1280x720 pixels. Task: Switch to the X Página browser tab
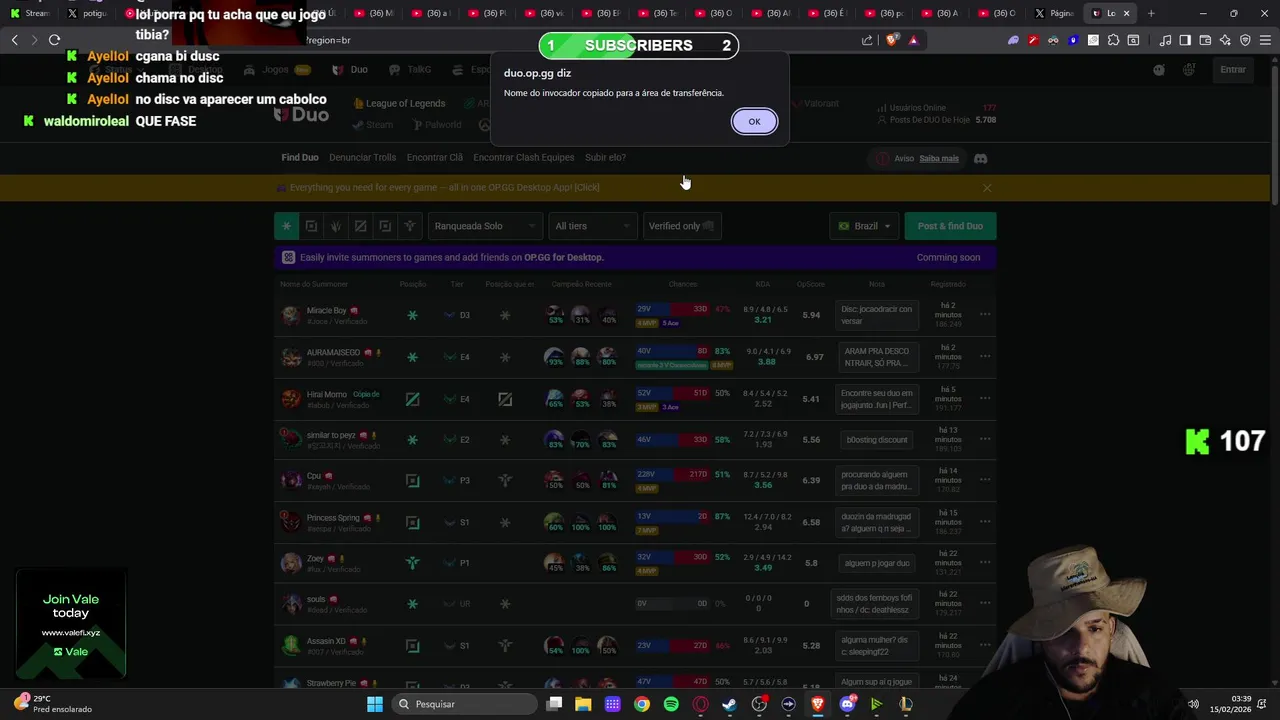[x=1055, y=13]
